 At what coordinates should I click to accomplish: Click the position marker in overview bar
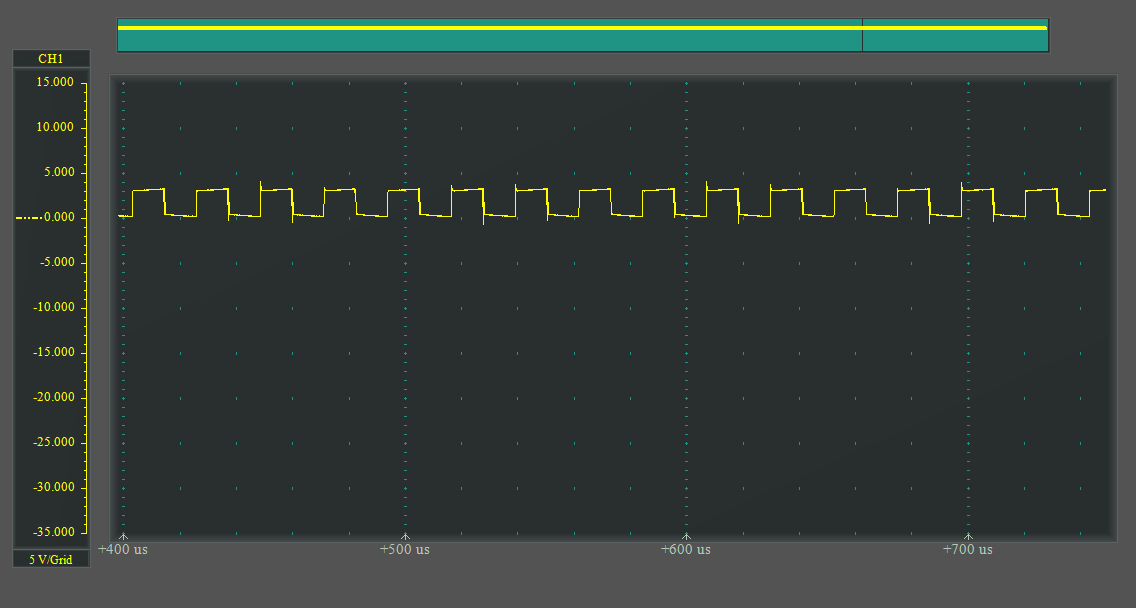tap(862, 35)
